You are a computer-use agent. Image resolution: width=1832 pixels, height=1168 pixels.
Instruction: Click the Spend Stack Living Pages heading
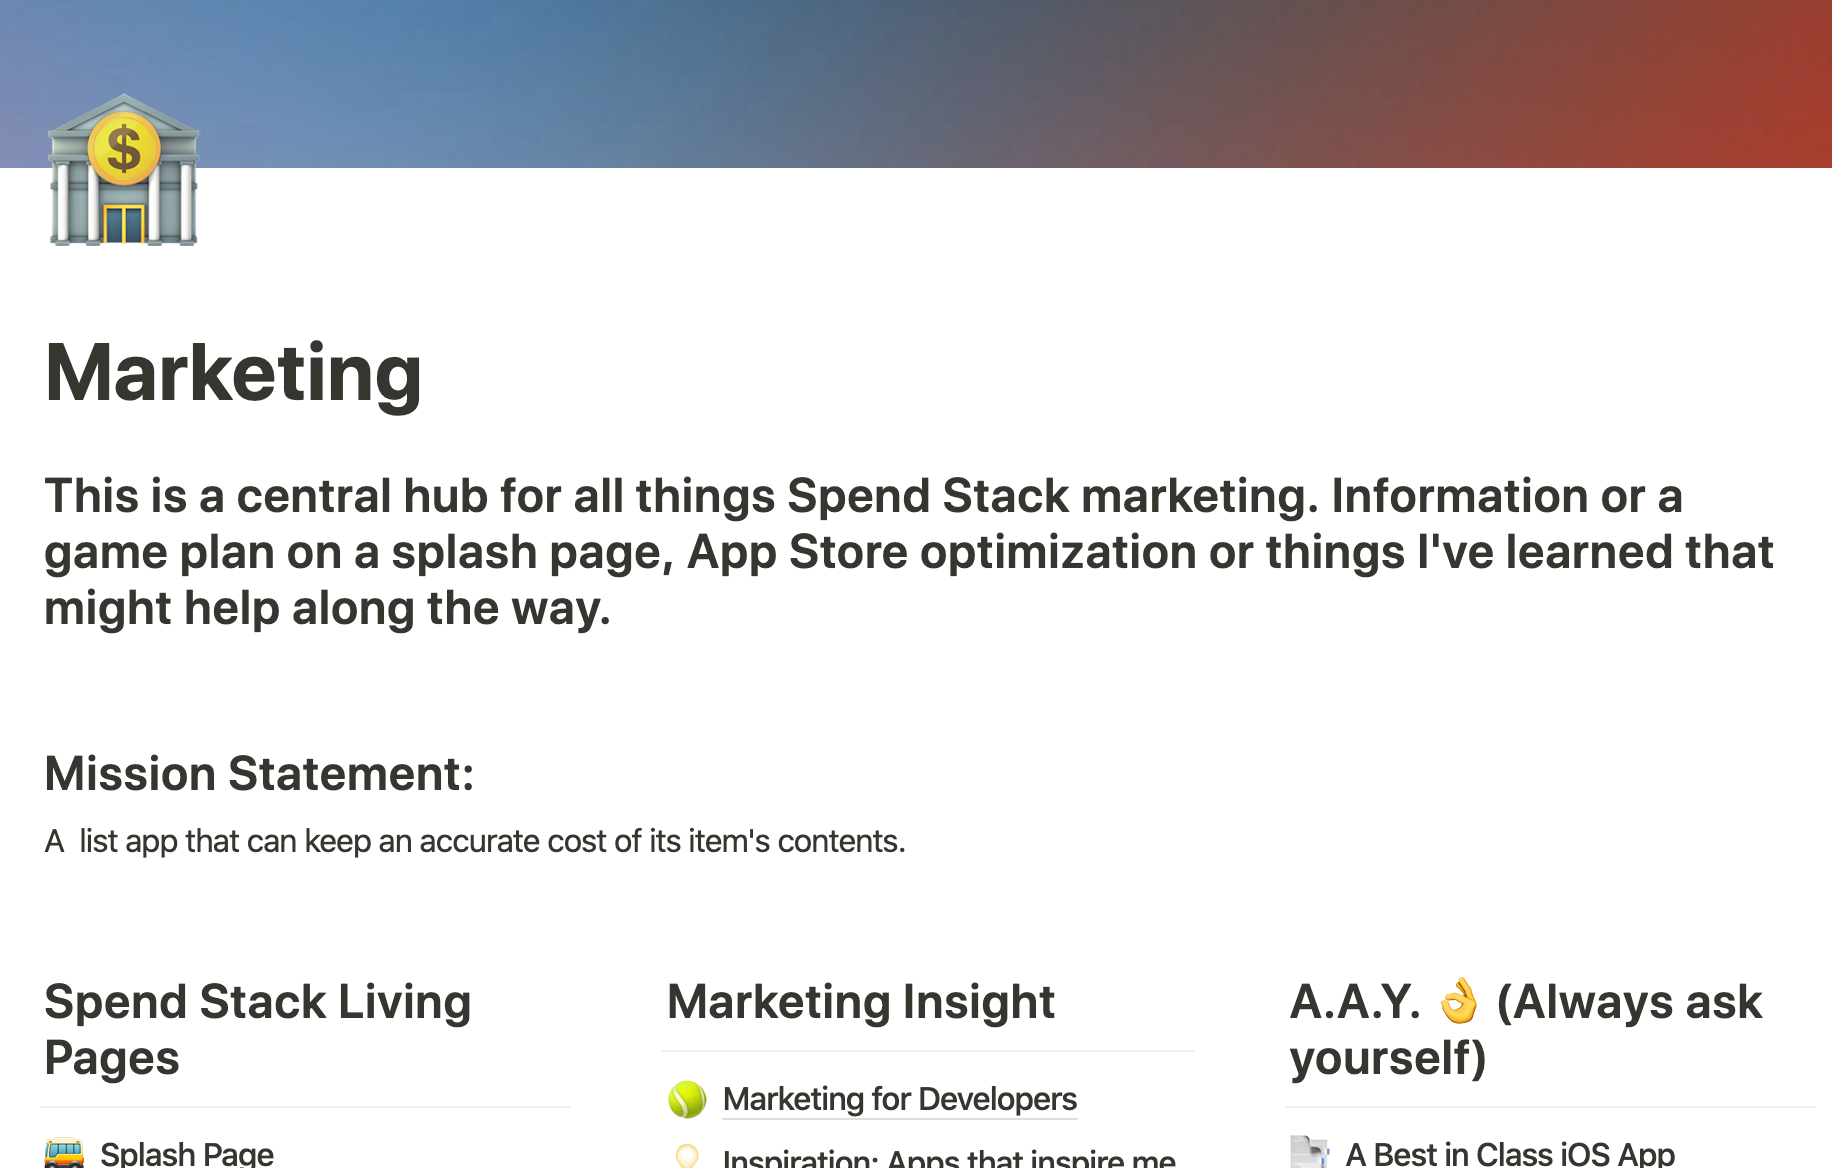257,1029
